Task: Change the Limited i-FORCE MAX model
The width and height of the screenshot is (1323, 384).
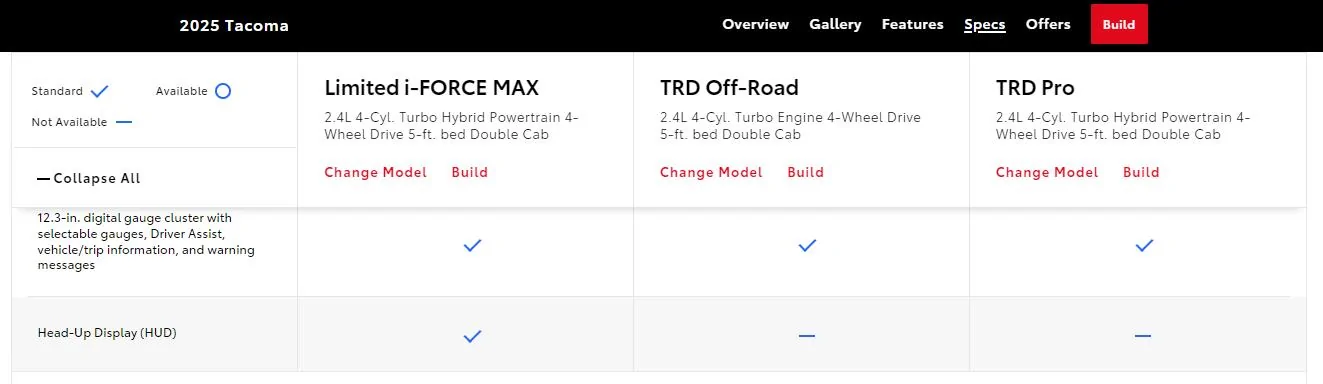Action: [x=376, y=172]
